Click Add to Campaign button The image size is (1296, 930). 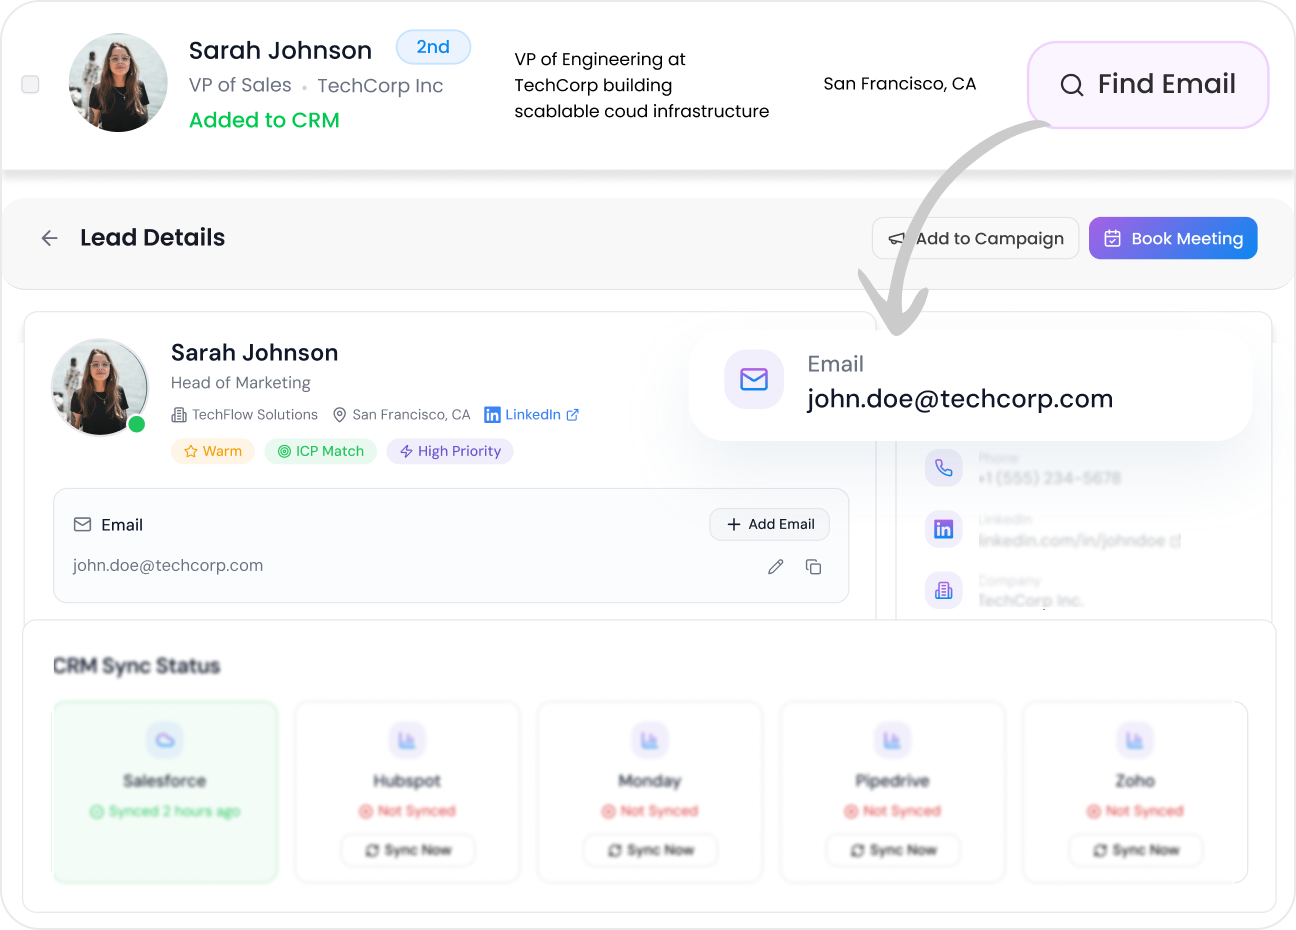975,238
